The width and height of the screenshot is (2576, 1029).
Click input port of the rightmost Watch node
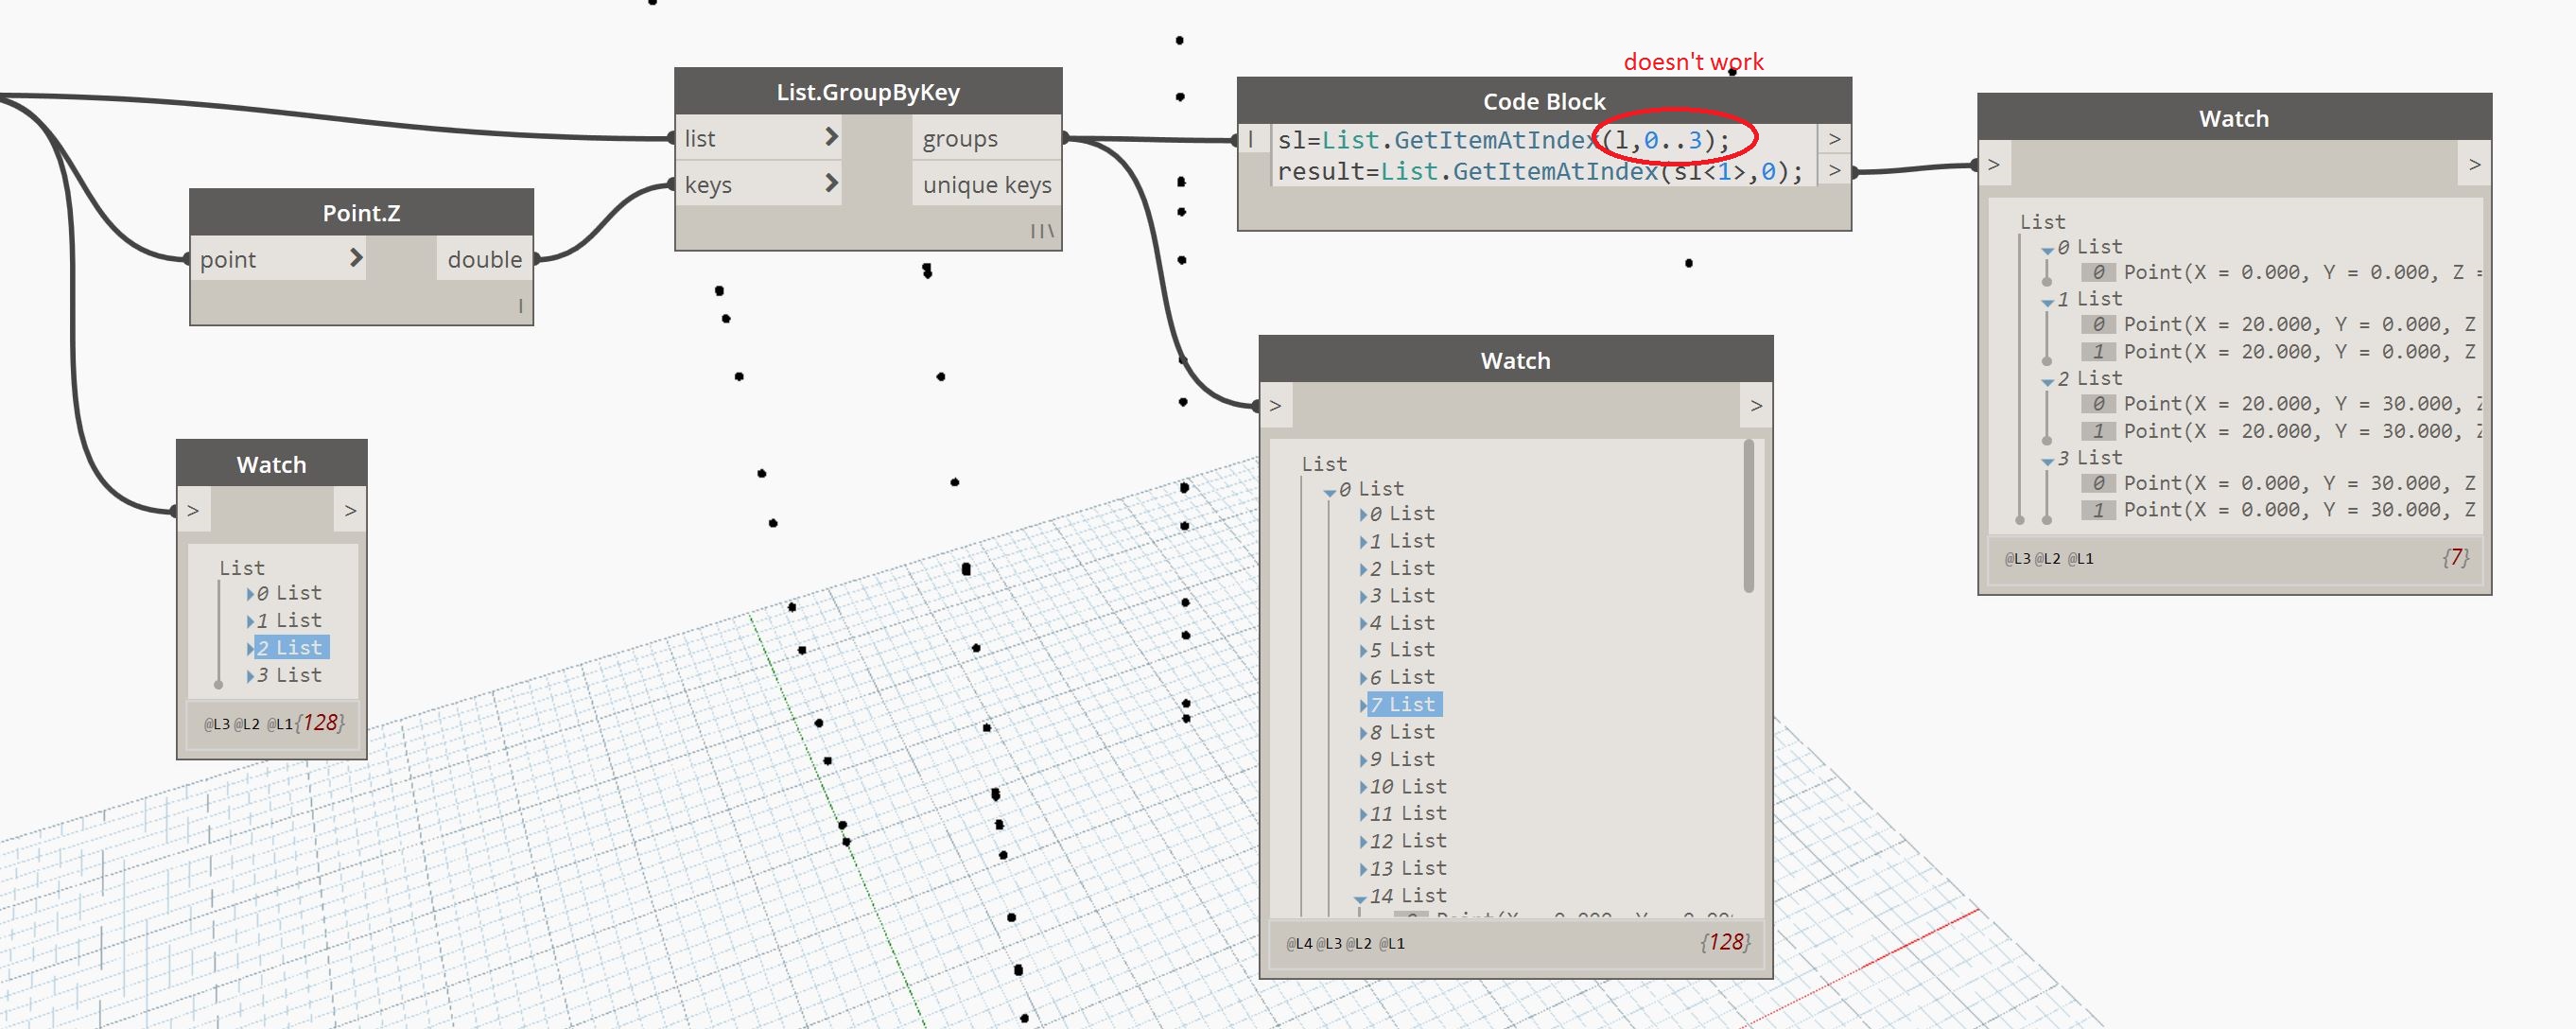pyautogui.click(x=1993, y=165)
